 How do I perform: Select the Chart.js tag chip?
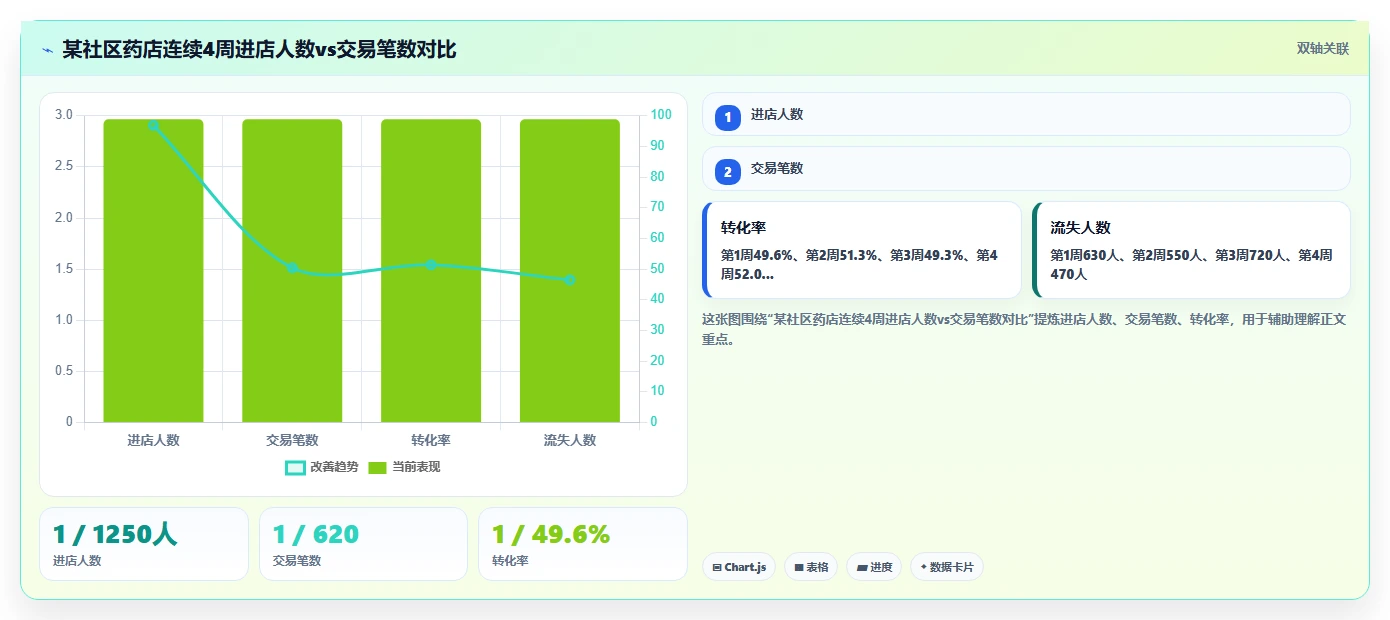[x=738, y=567]
